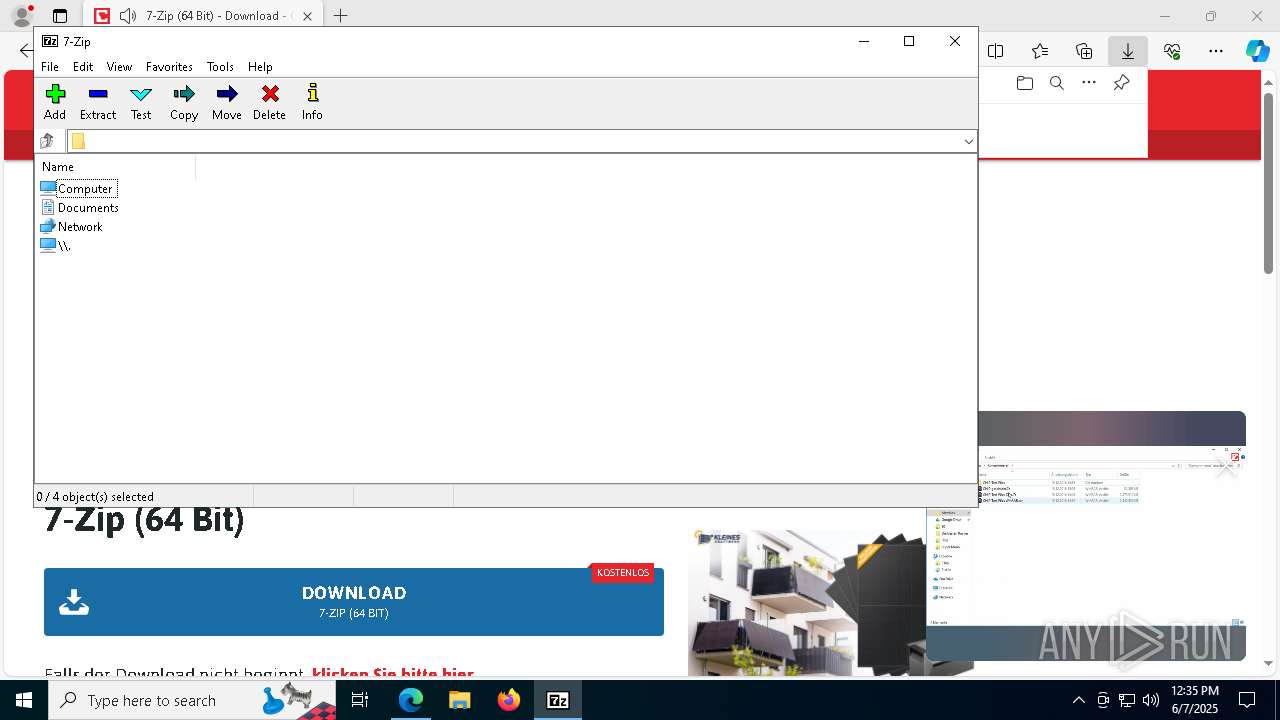Open a new browser tab
This screenshot has height=720, width=1280.
pyautogui.click(x=341, y=16)
